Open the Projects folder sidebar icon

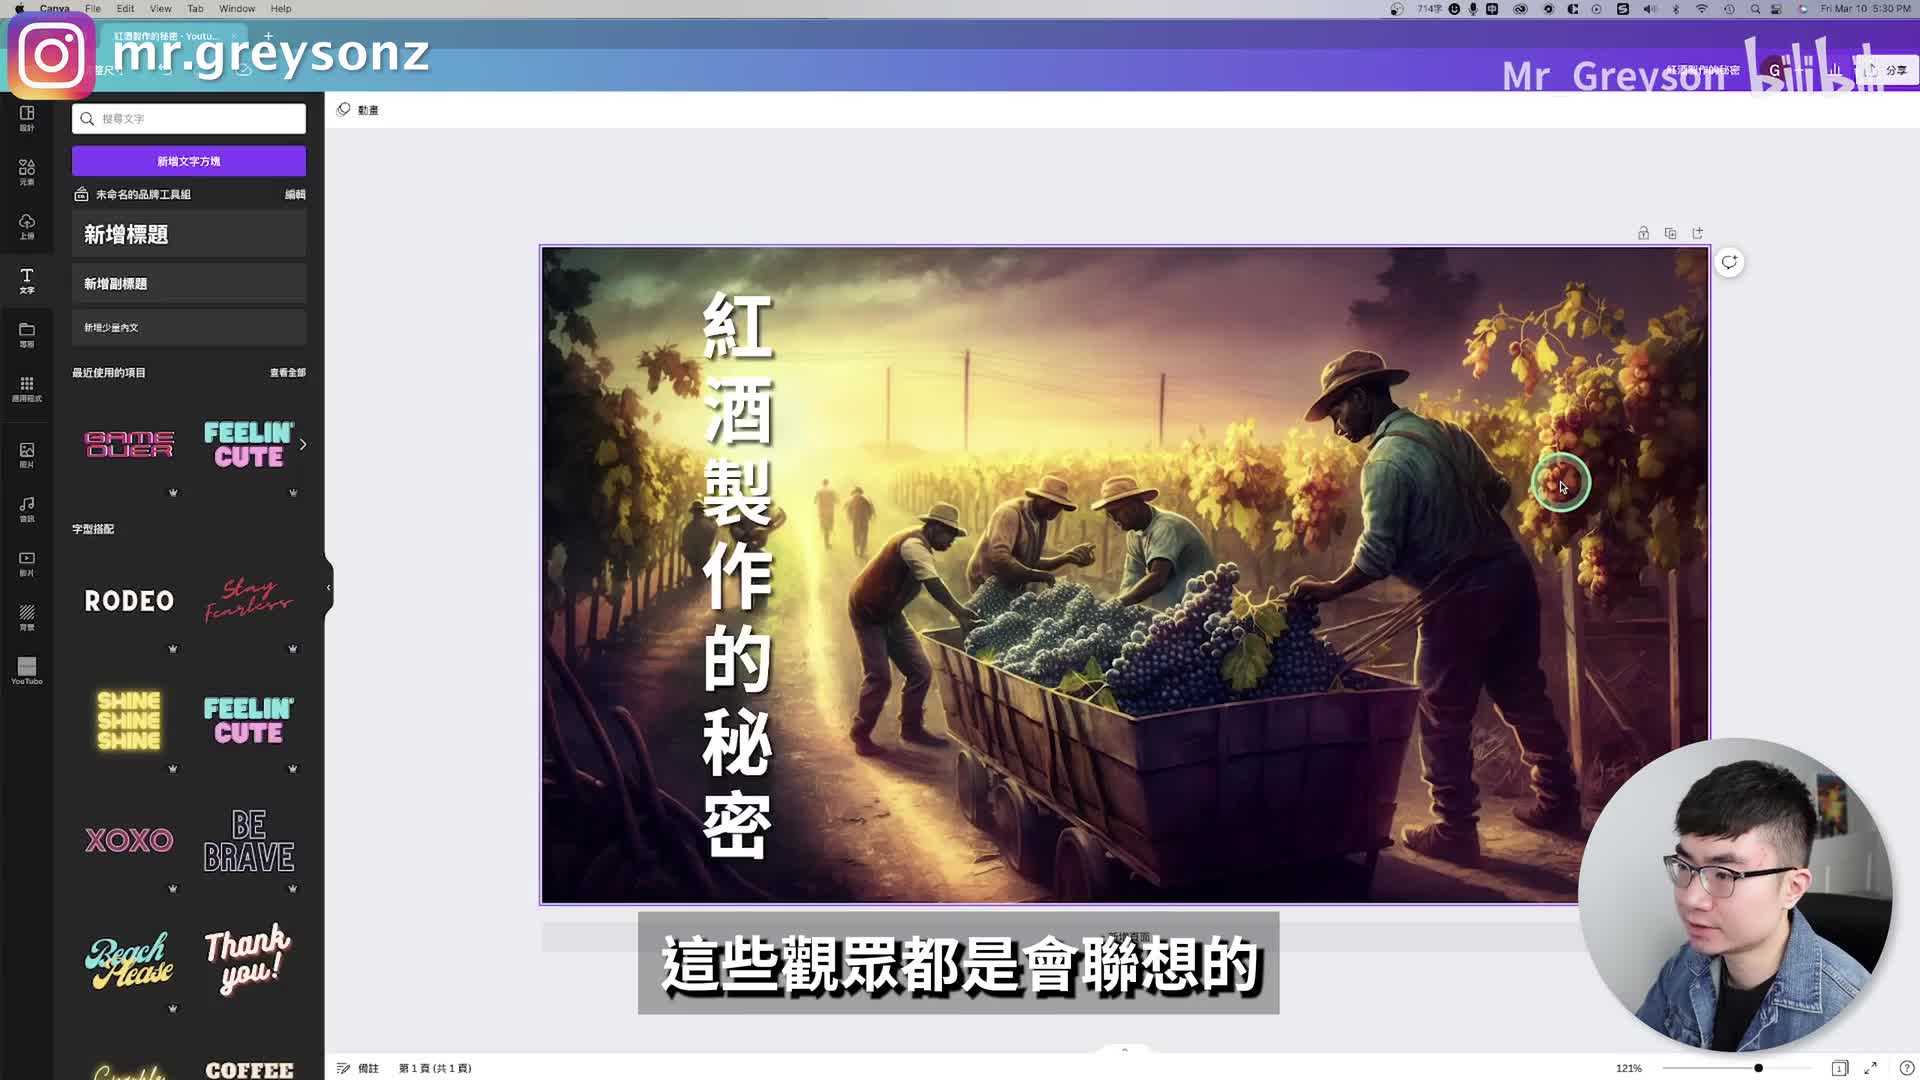27,334
